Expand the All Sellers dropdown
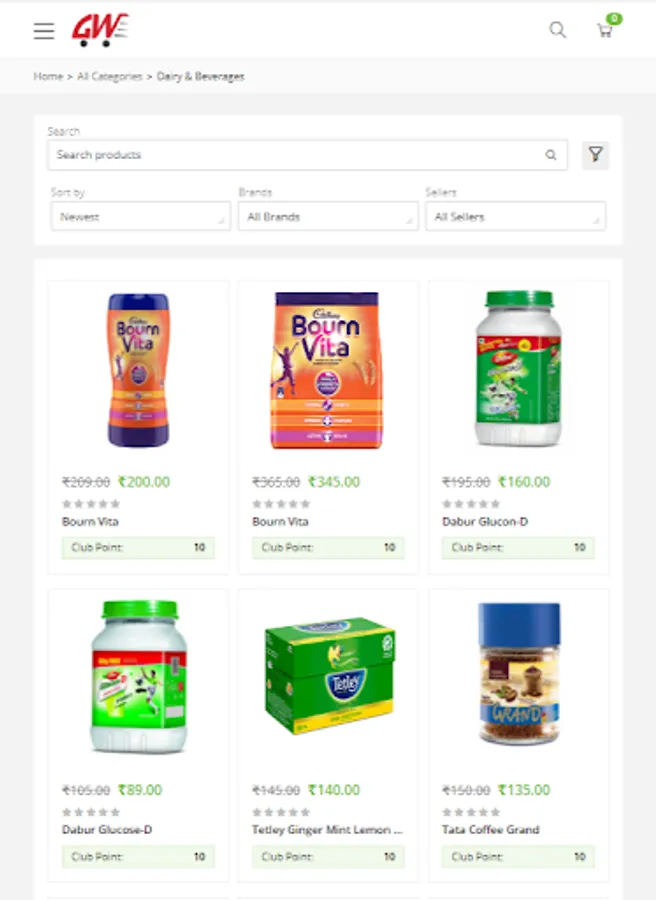 pos(515,216)
